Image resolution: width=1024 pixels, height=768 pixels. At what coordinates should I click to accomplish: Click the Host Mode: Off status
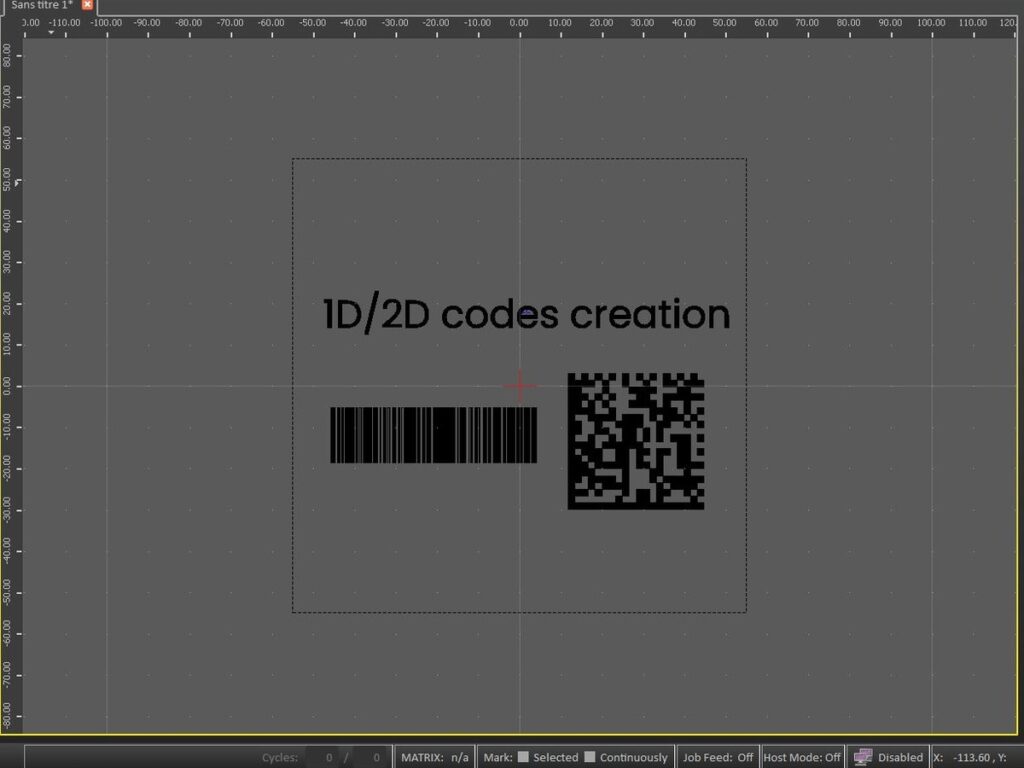click(x=802, y=758)
